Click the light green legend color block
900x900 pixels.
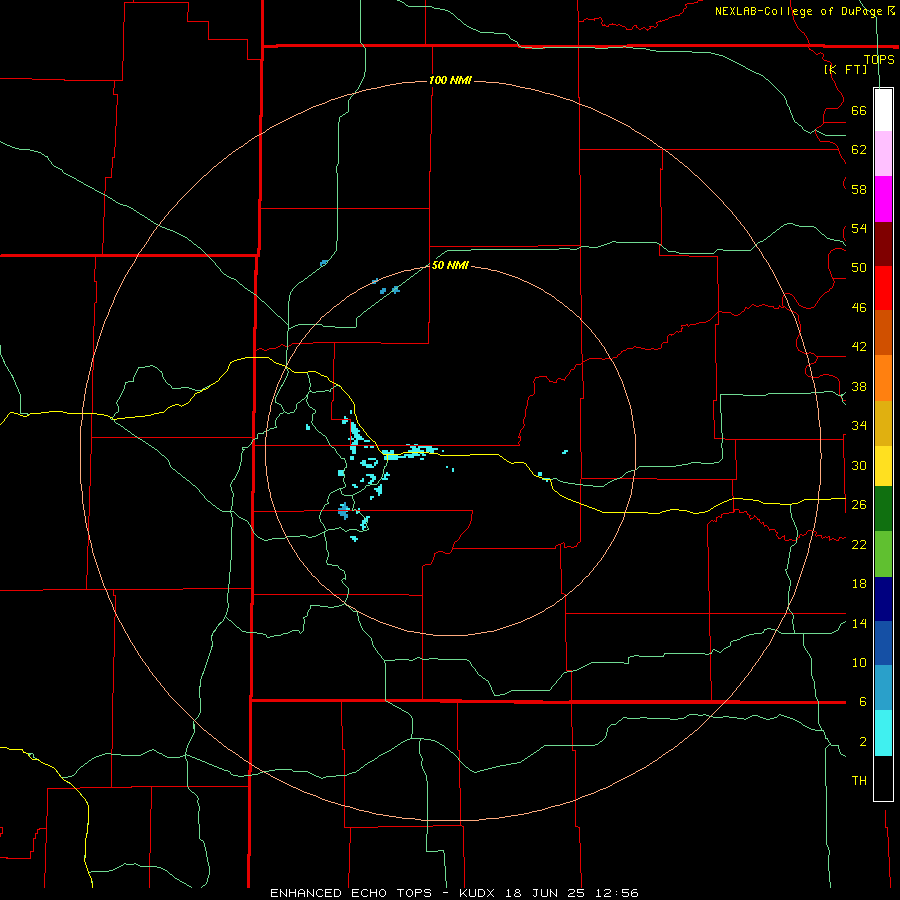[883, 554]
